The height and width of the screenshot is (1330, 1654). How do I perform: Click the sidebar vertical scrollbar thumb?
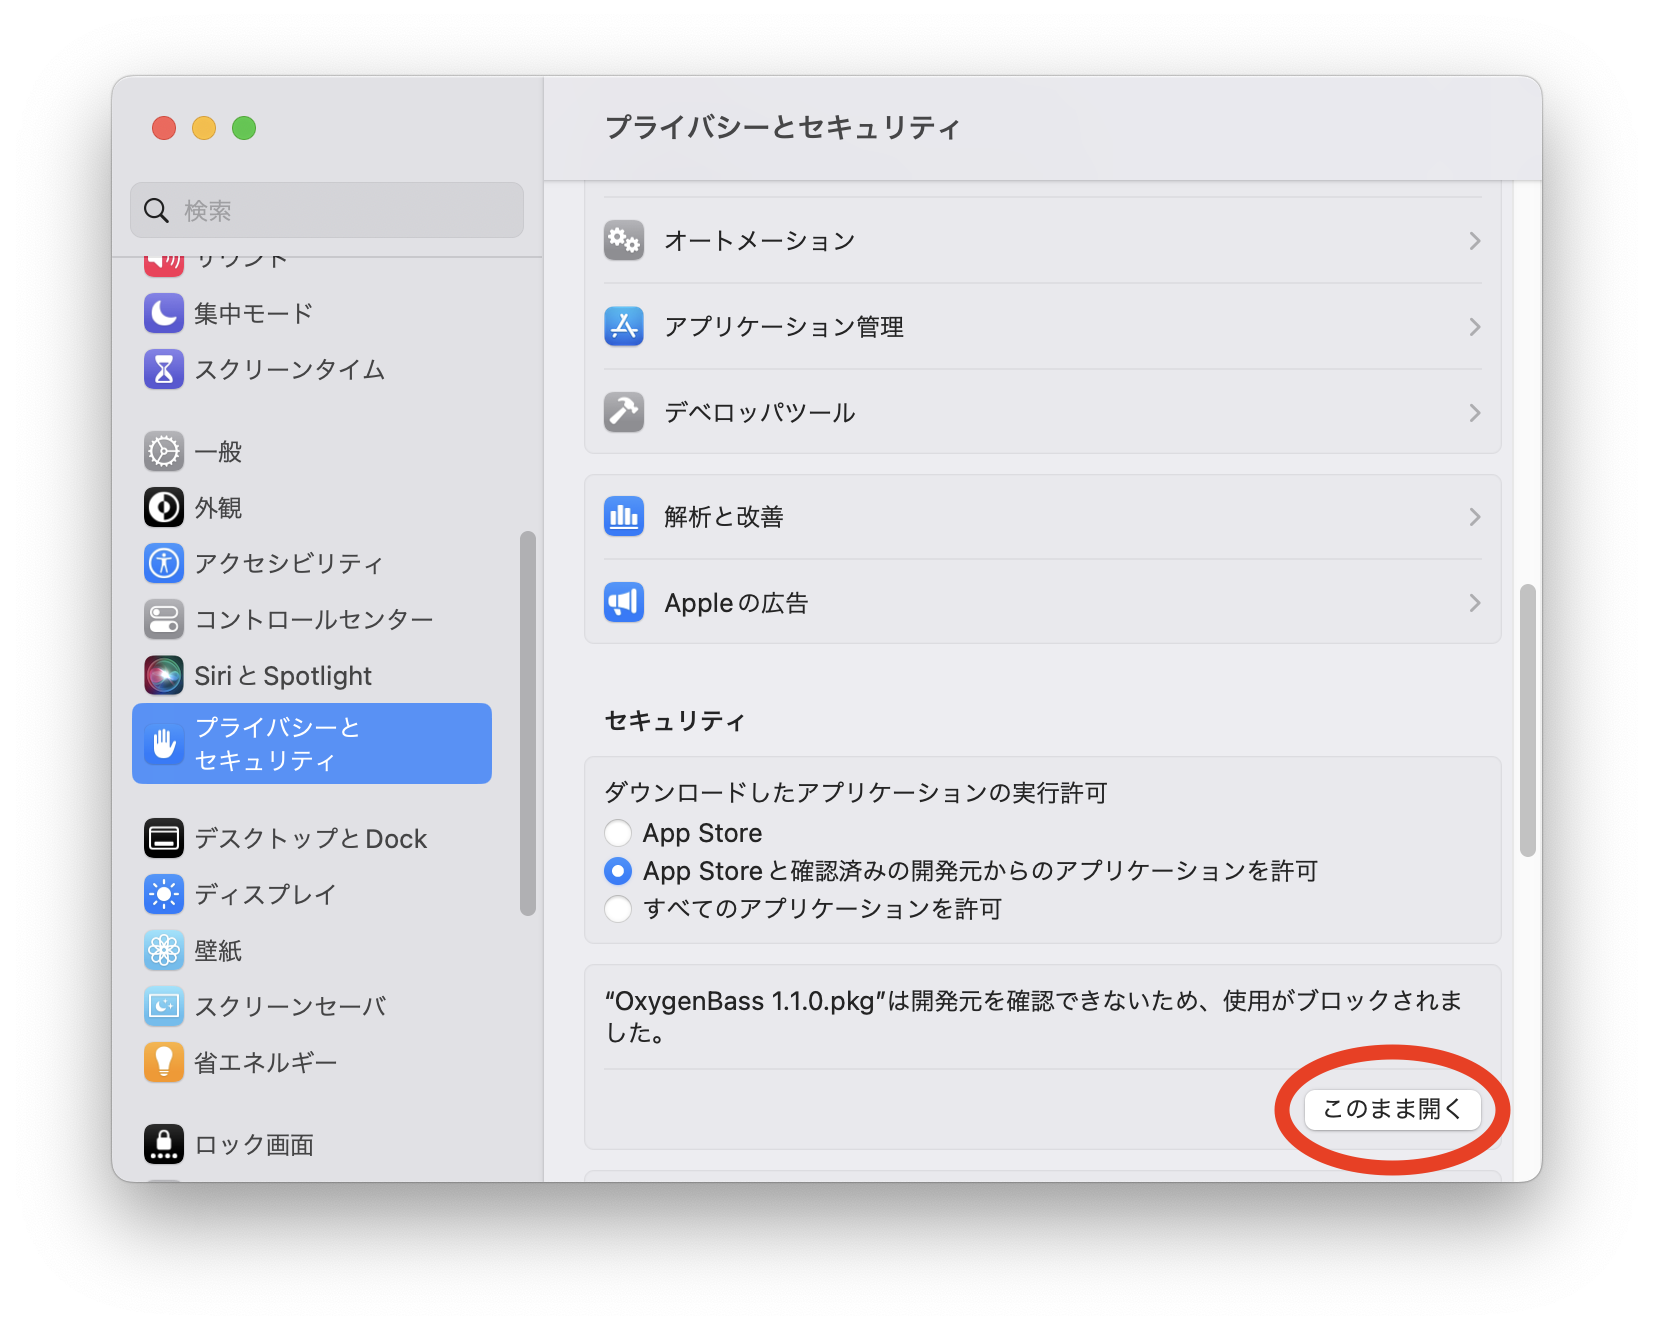coord(528,723)
